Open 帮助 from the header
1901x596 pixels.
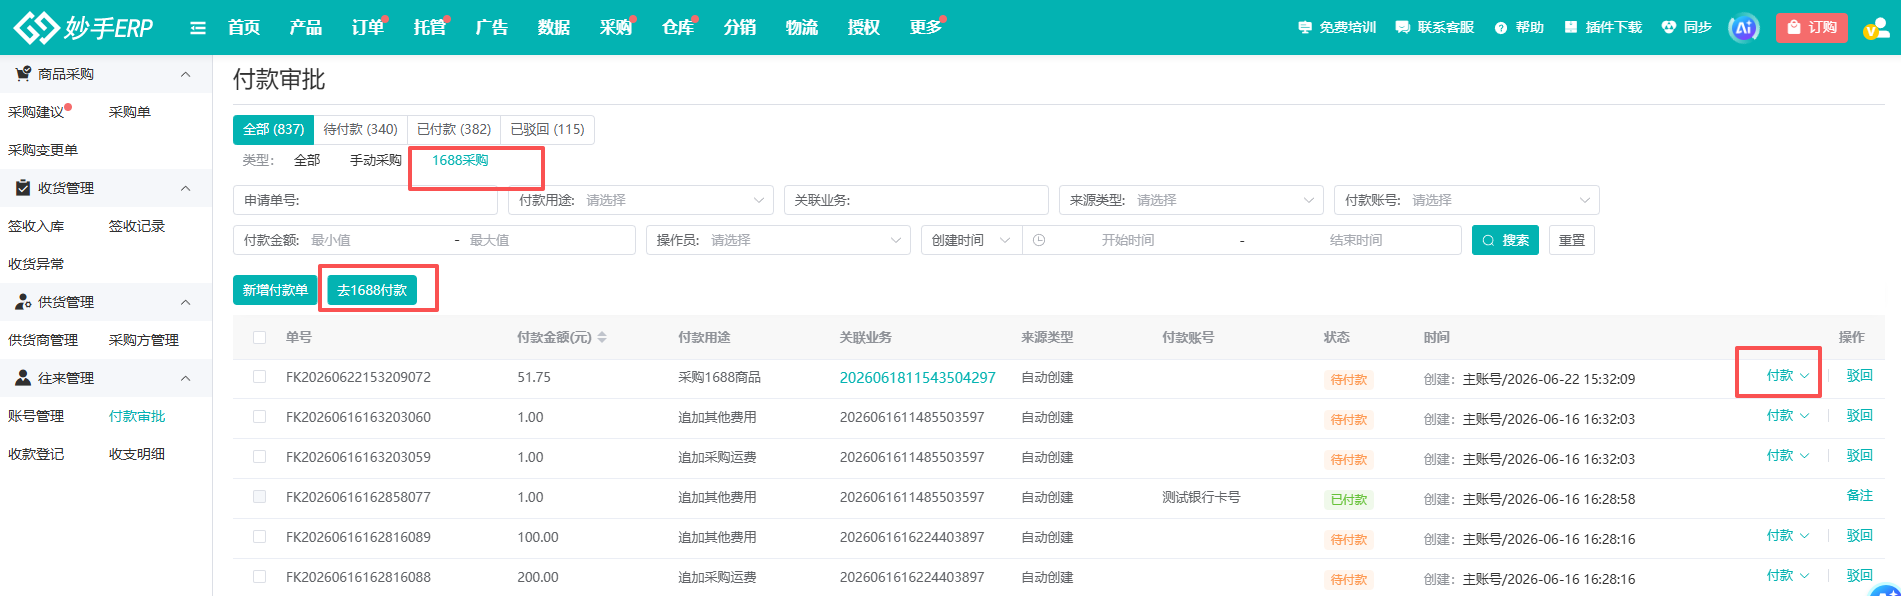pos(1519,27)
